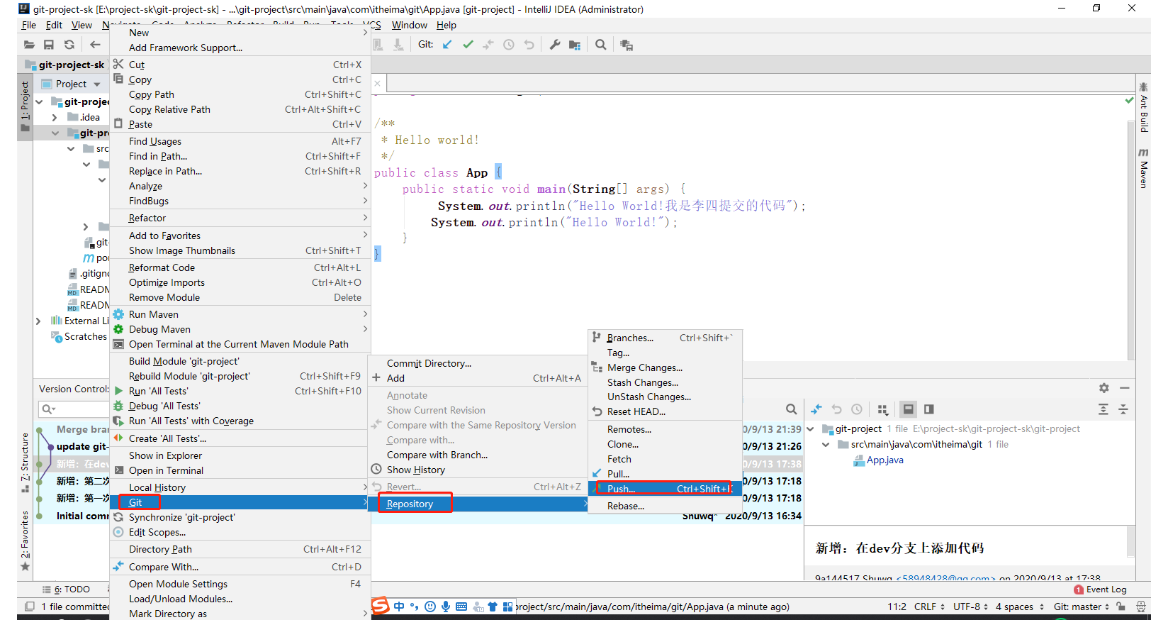This screenshot has width=1164, height=631.
Task: Click the Version Control log search icon
Action: [791, 409]
